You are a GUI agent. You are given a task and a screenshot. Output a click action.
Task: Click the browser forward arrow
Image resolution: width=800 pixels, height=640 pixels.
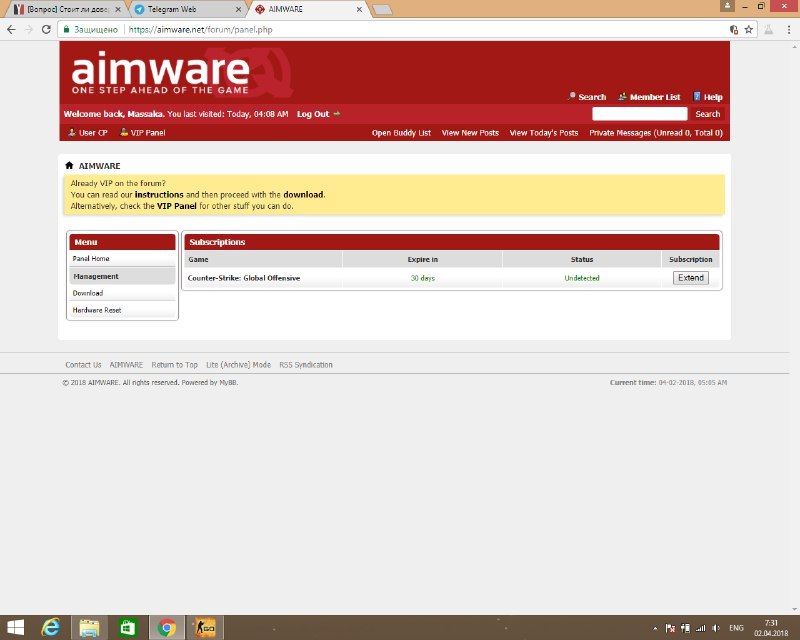pos(29,30)
